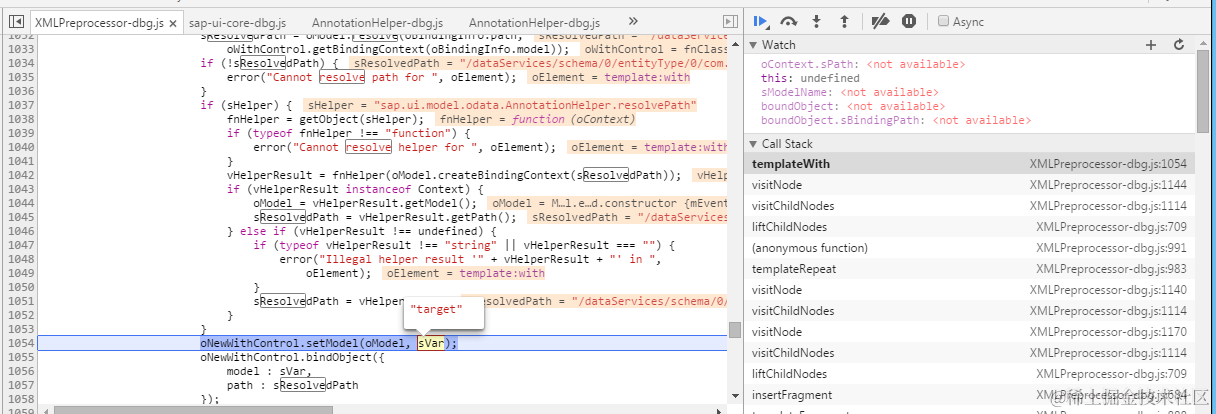
Task: Add a new watch expression
Action: [x=1150, y=45]
